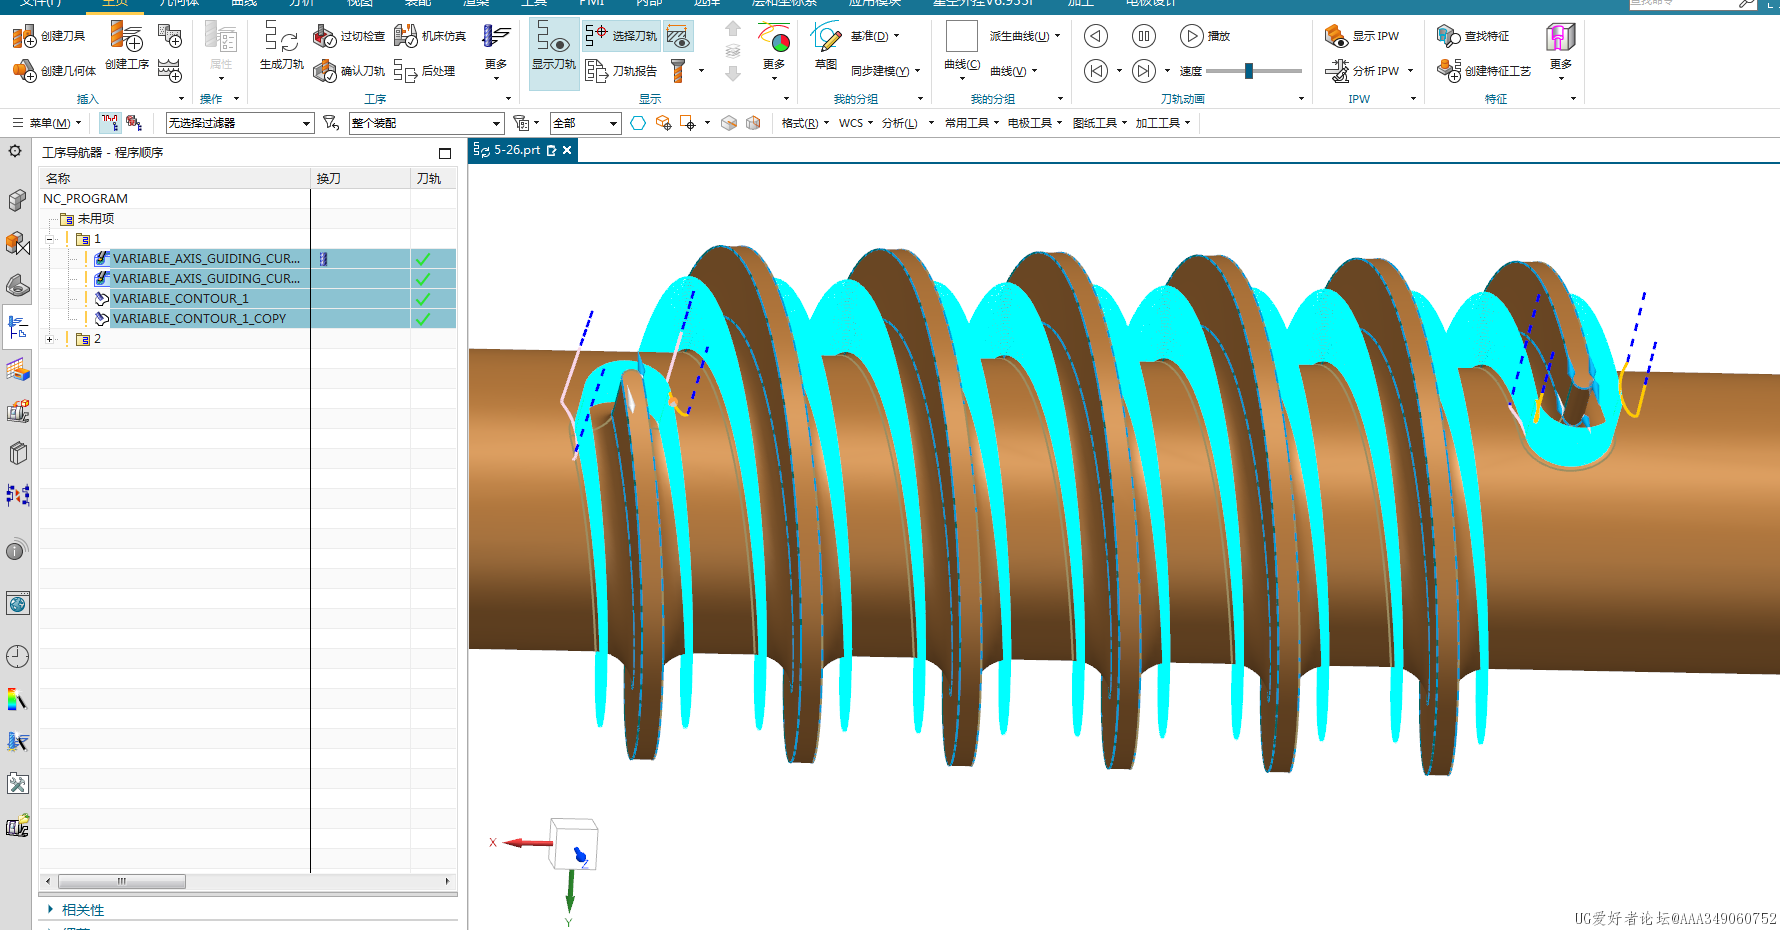
Task: Maximize the Operation Navigator panel
Action: [x=445, y=153]
